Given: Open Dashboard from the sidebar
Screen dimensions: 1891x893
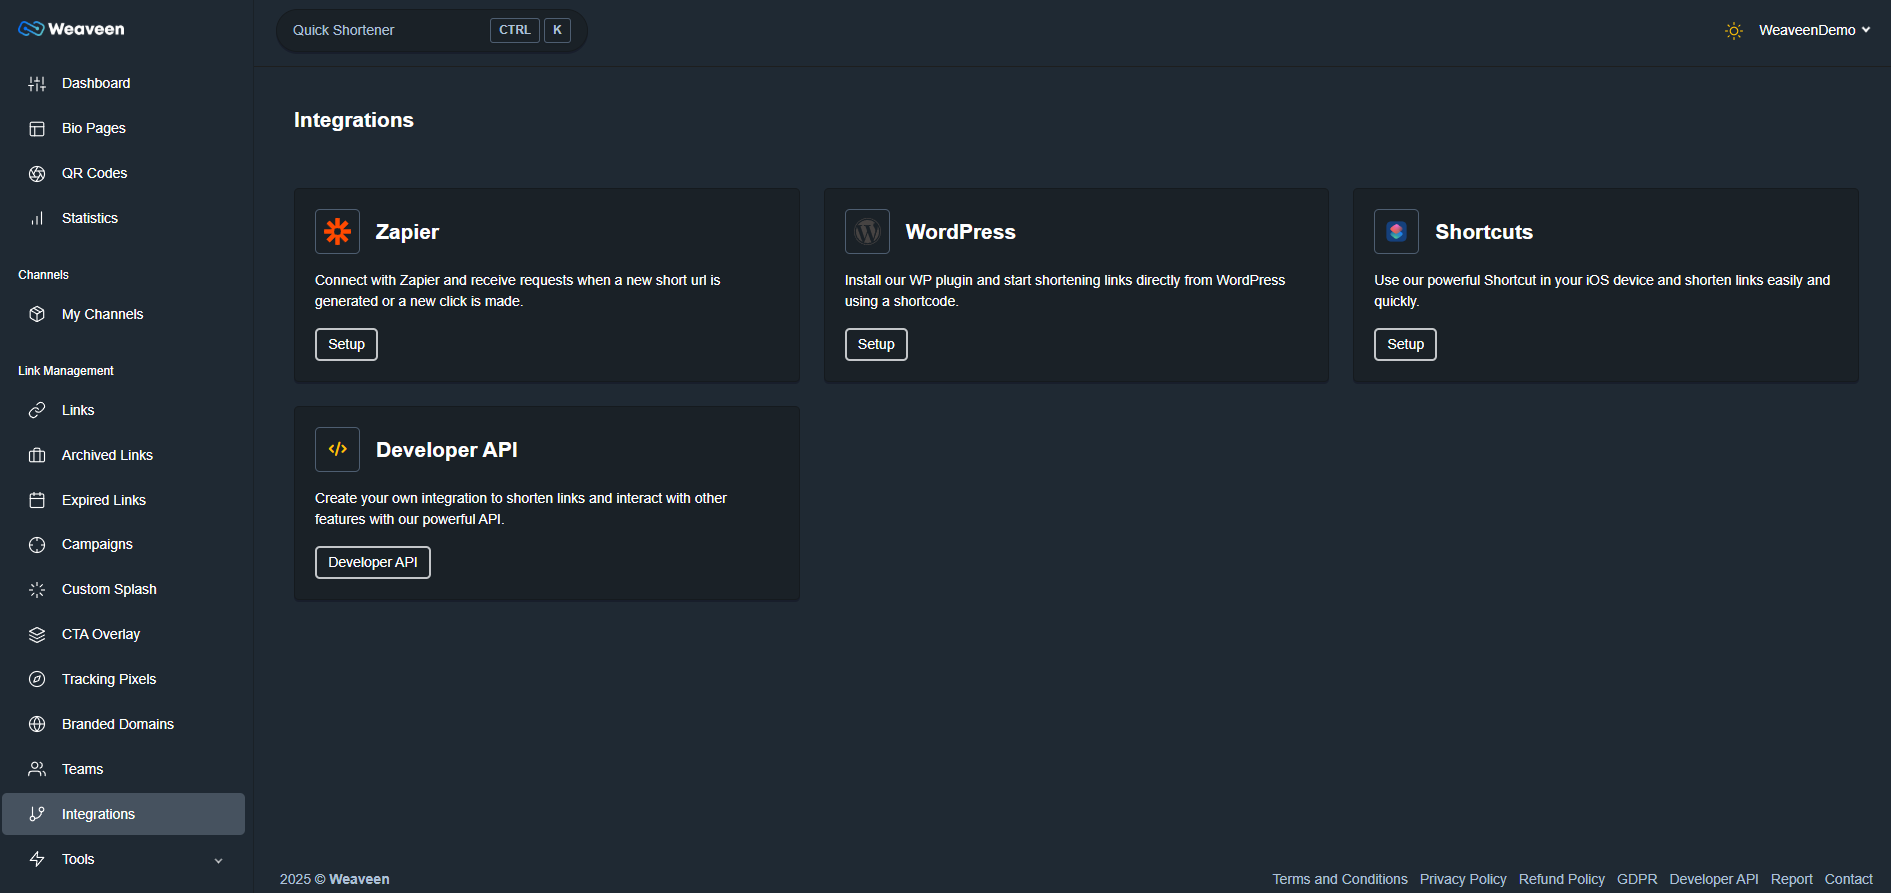Looking at the screenshot, I should pos(96,83).
